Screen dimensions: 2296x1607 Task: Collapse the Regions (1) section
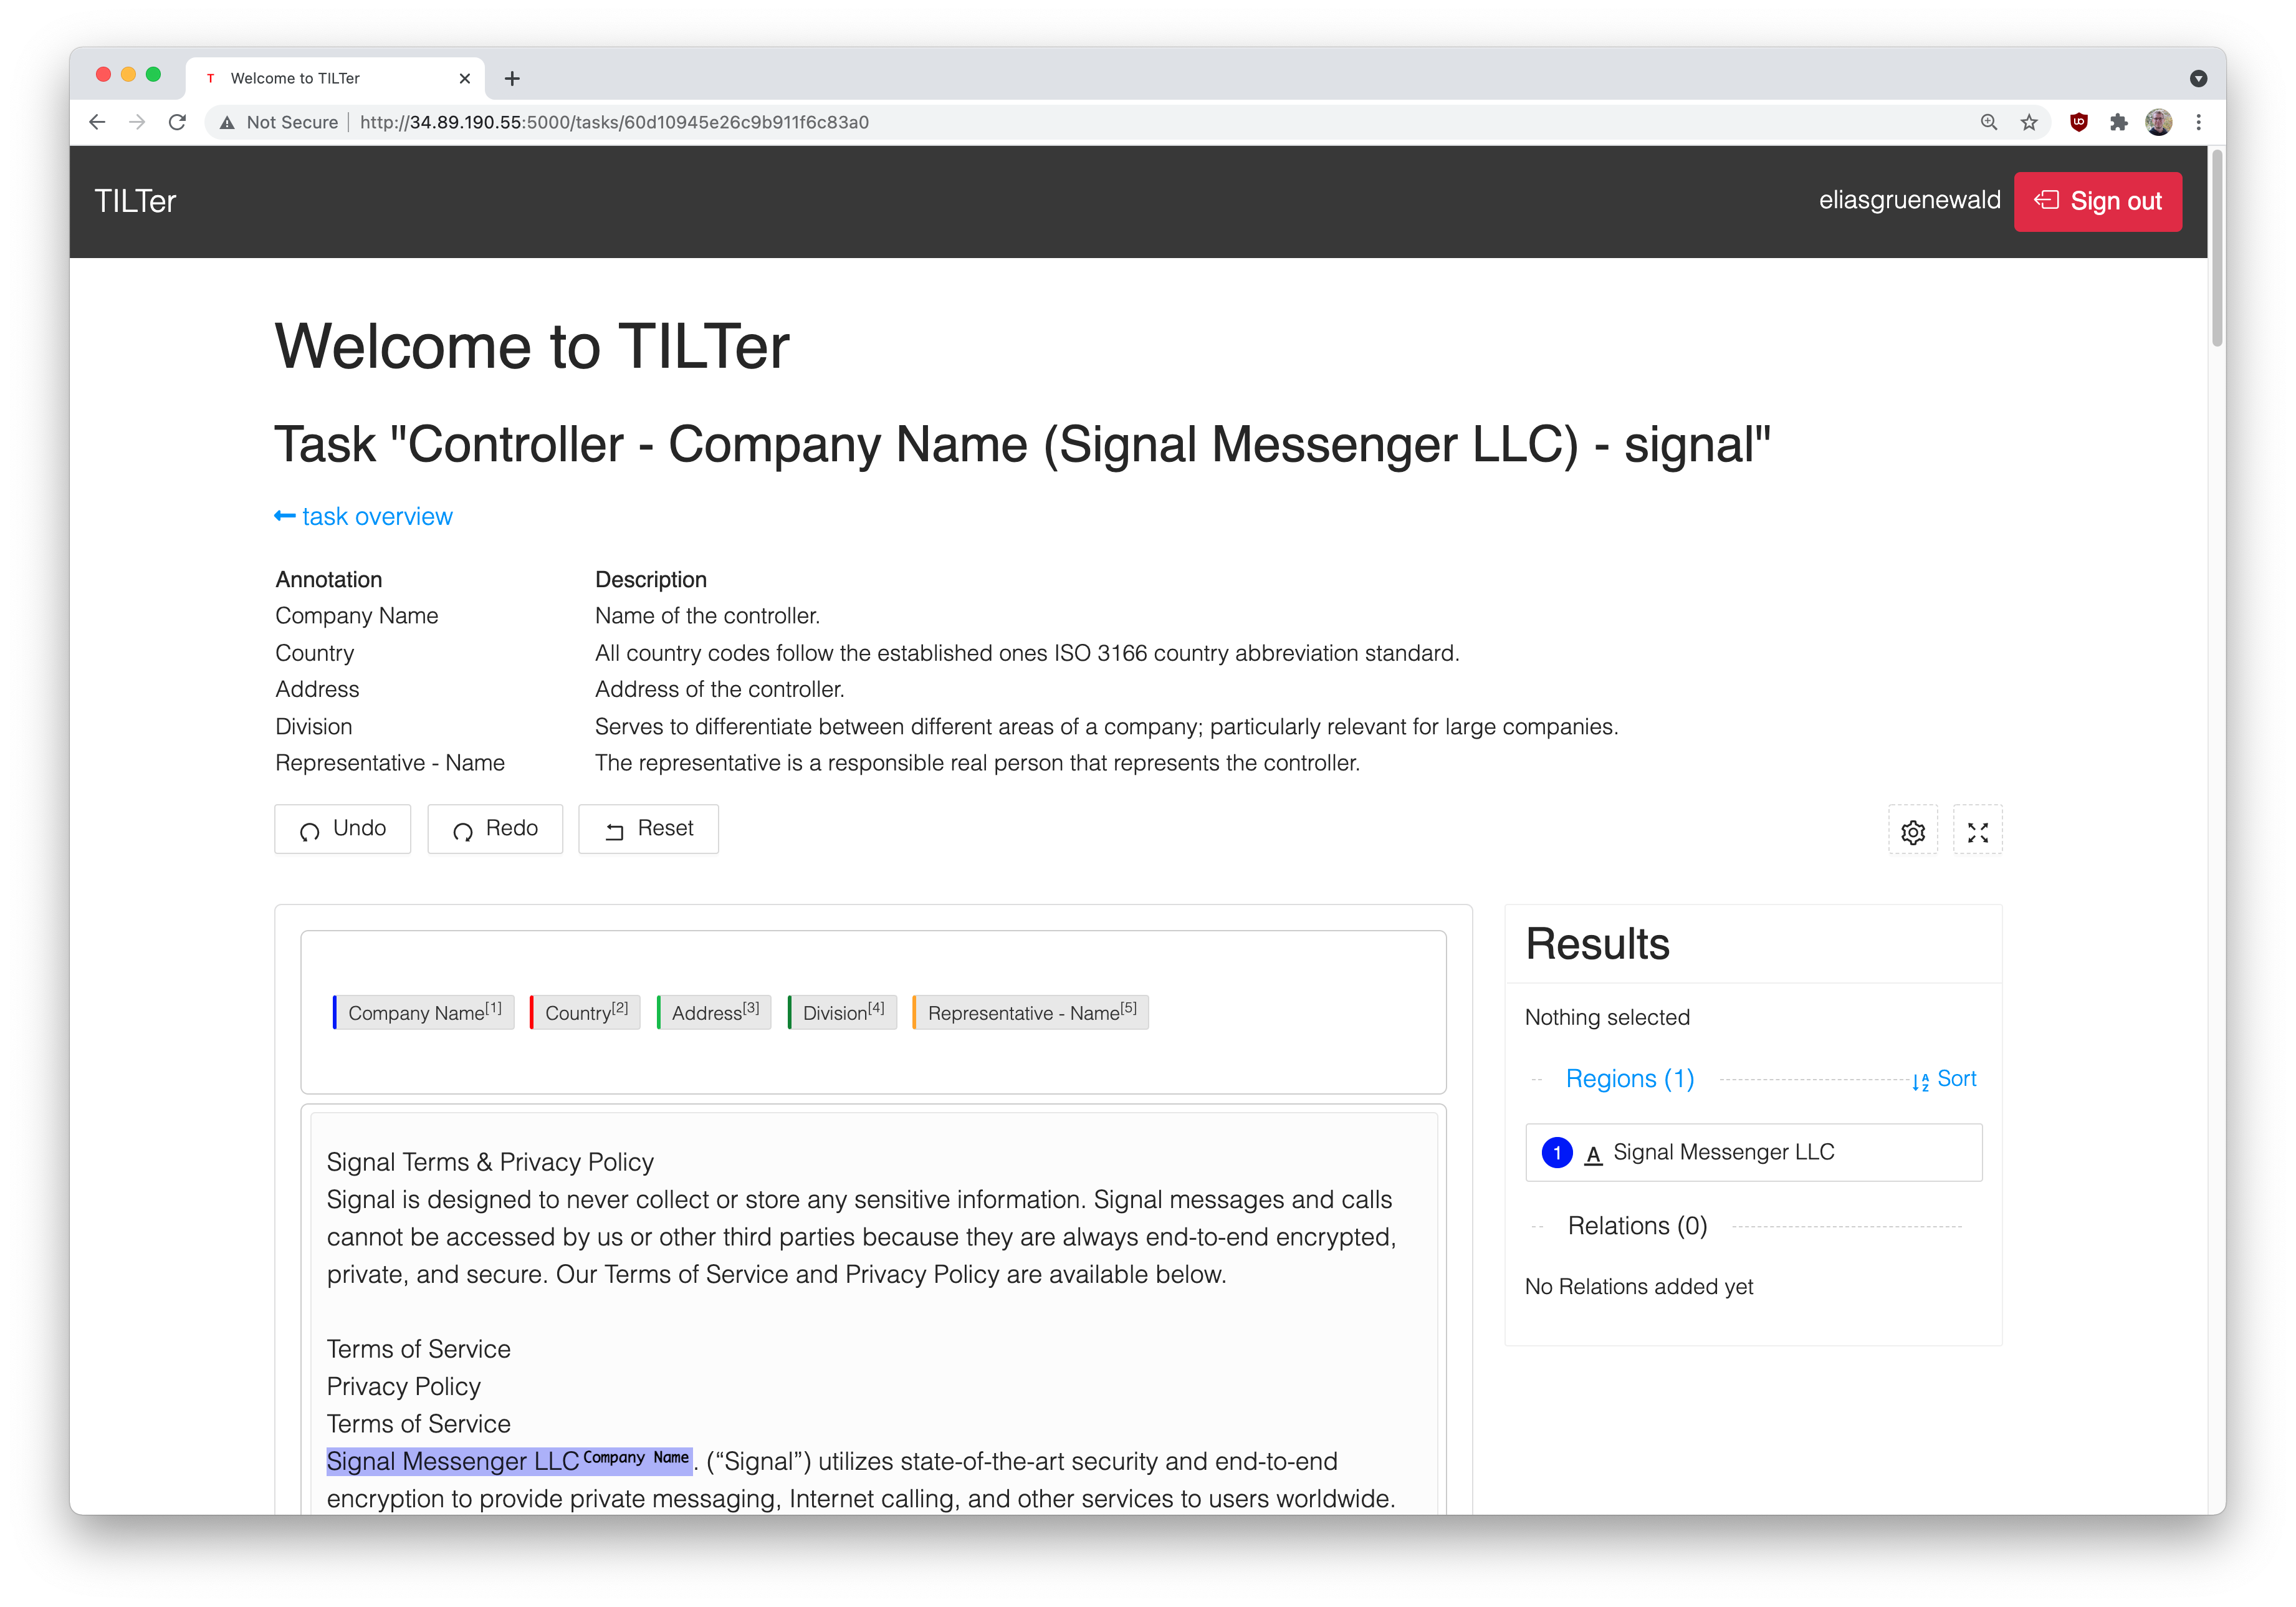pyautogui.click(x=1629, y=1078)
